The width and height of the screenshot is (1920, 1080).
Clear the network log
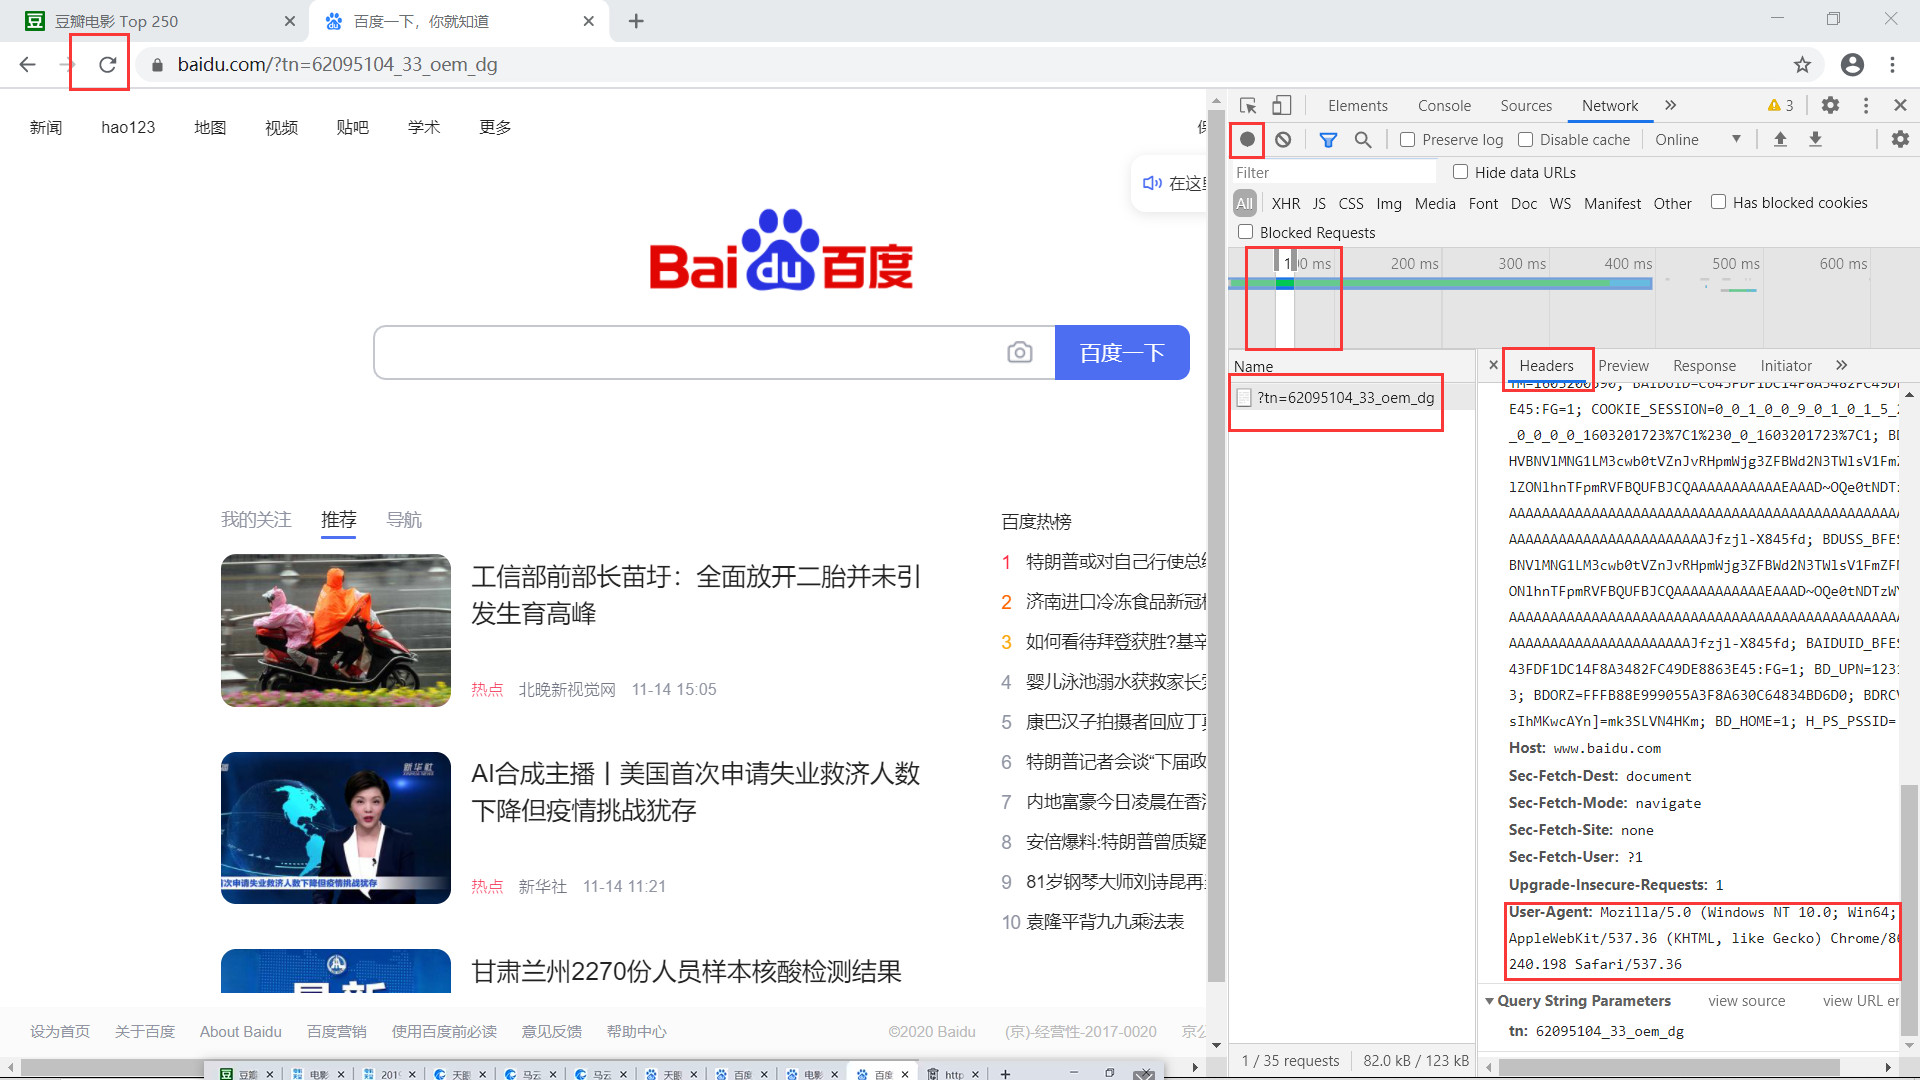click(x=1283, y=140)
